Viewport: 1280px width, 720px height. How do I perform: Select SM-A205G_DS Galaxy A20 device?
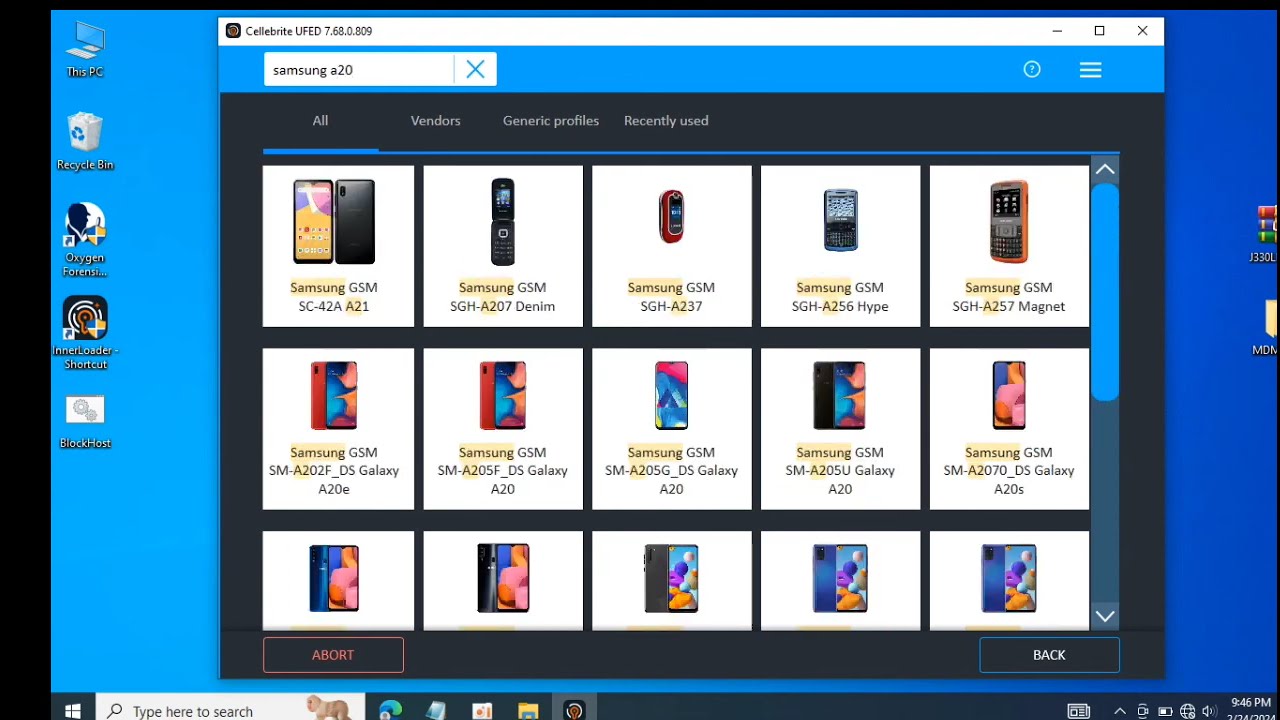pos(671,429)
